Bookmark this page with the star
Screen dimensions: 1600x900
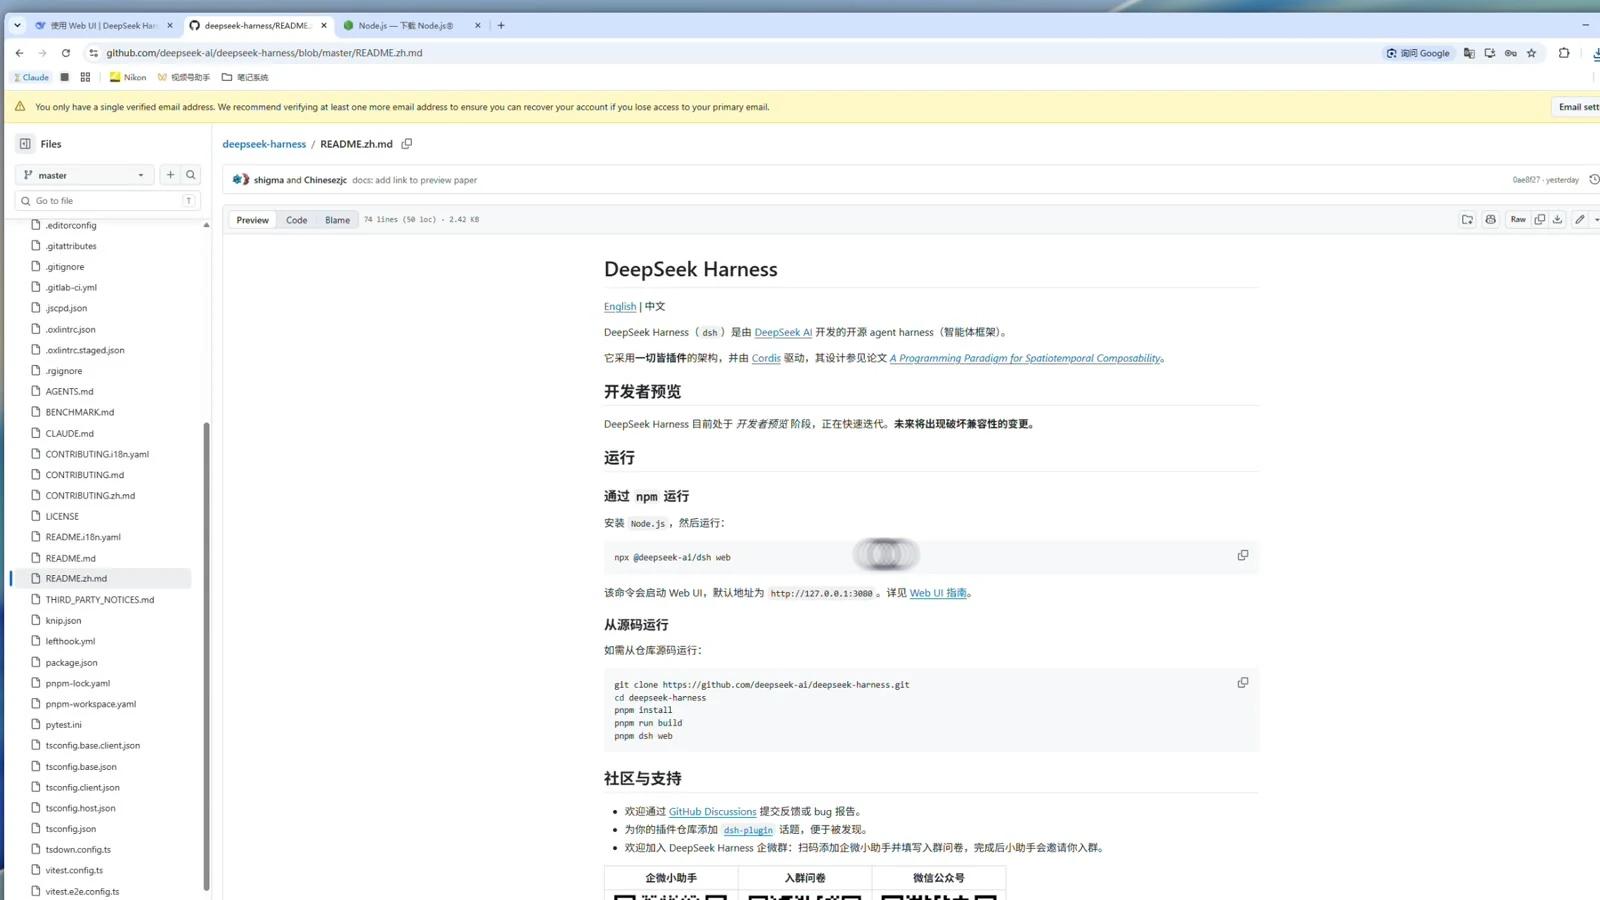[1531, 53]
